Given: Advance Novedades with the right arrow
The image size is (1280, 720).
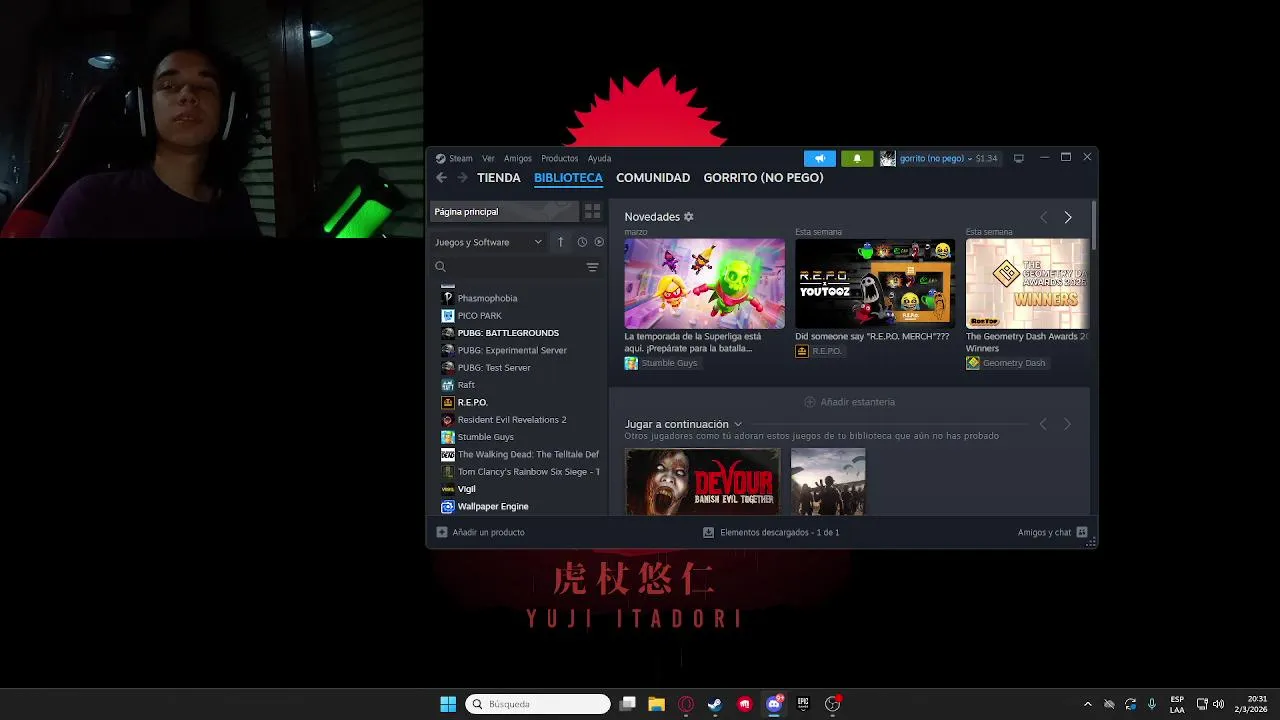Looking at the screenshot, I should tap(1068, 217).
